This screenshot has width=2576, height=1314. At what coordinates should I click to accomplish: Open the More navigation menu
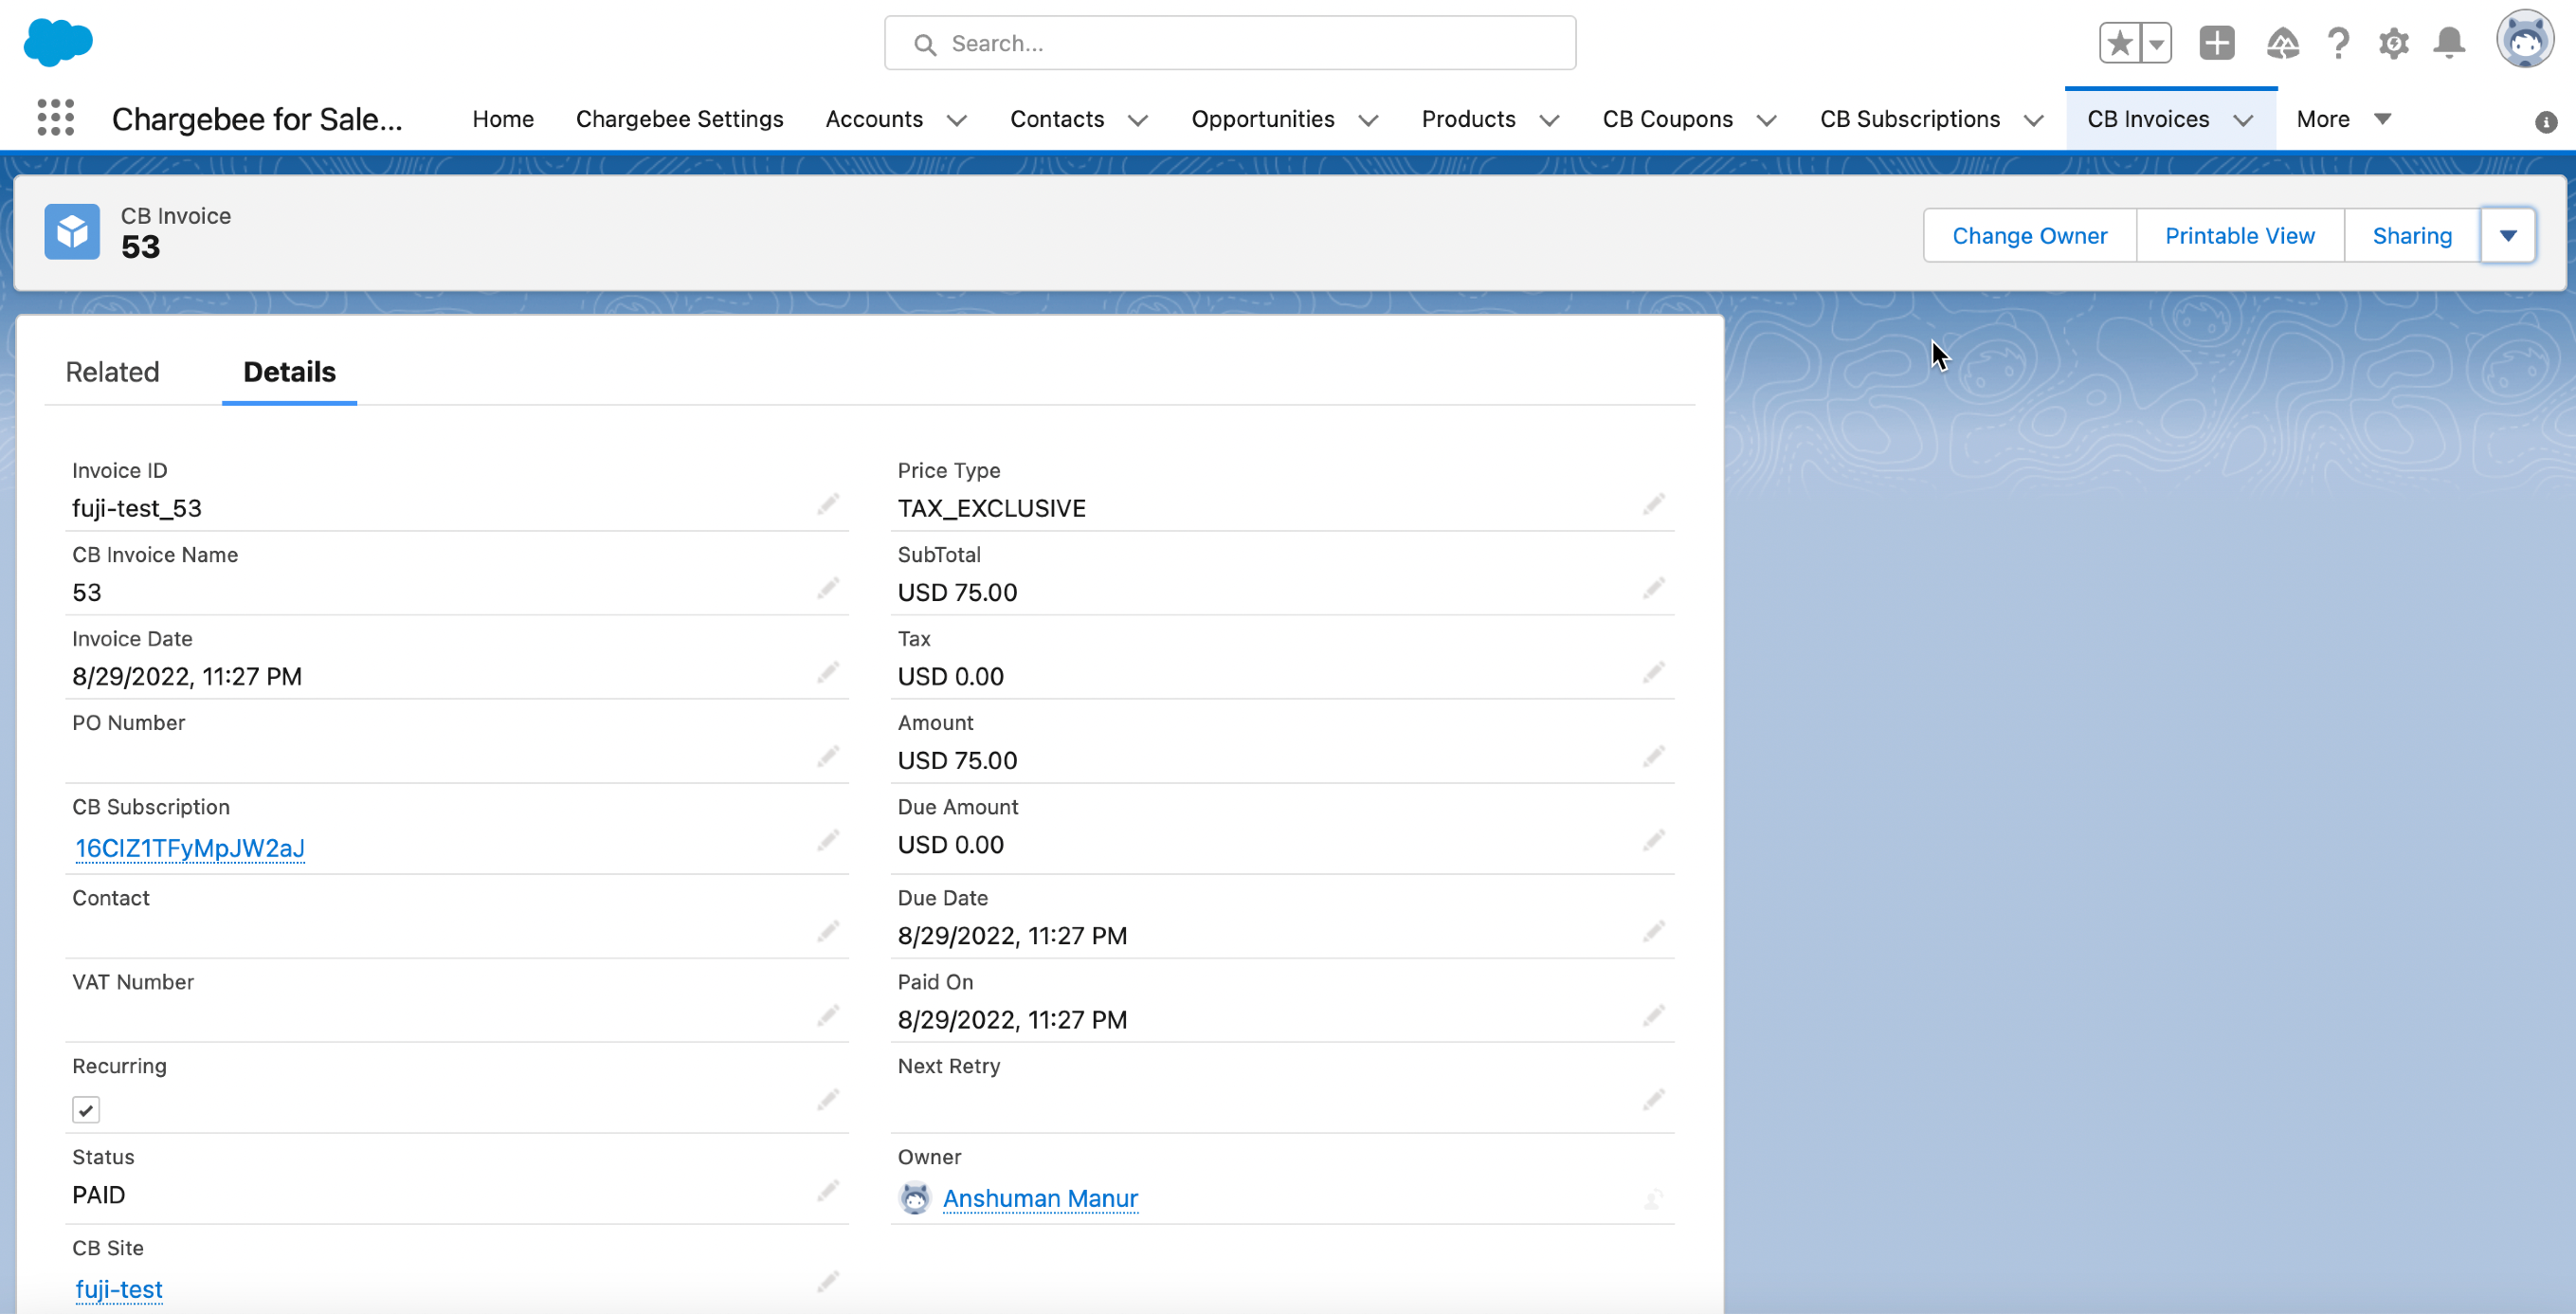[2342, 119]
